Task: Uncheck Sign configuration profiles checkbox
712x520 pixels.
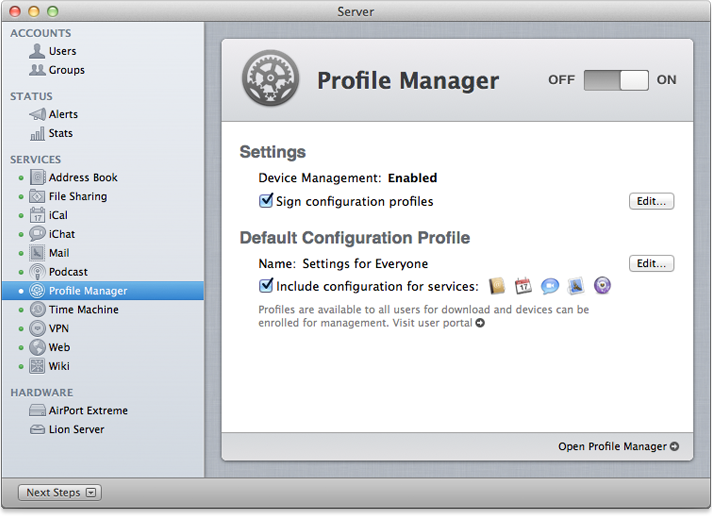Action: [x=266, y=201]
